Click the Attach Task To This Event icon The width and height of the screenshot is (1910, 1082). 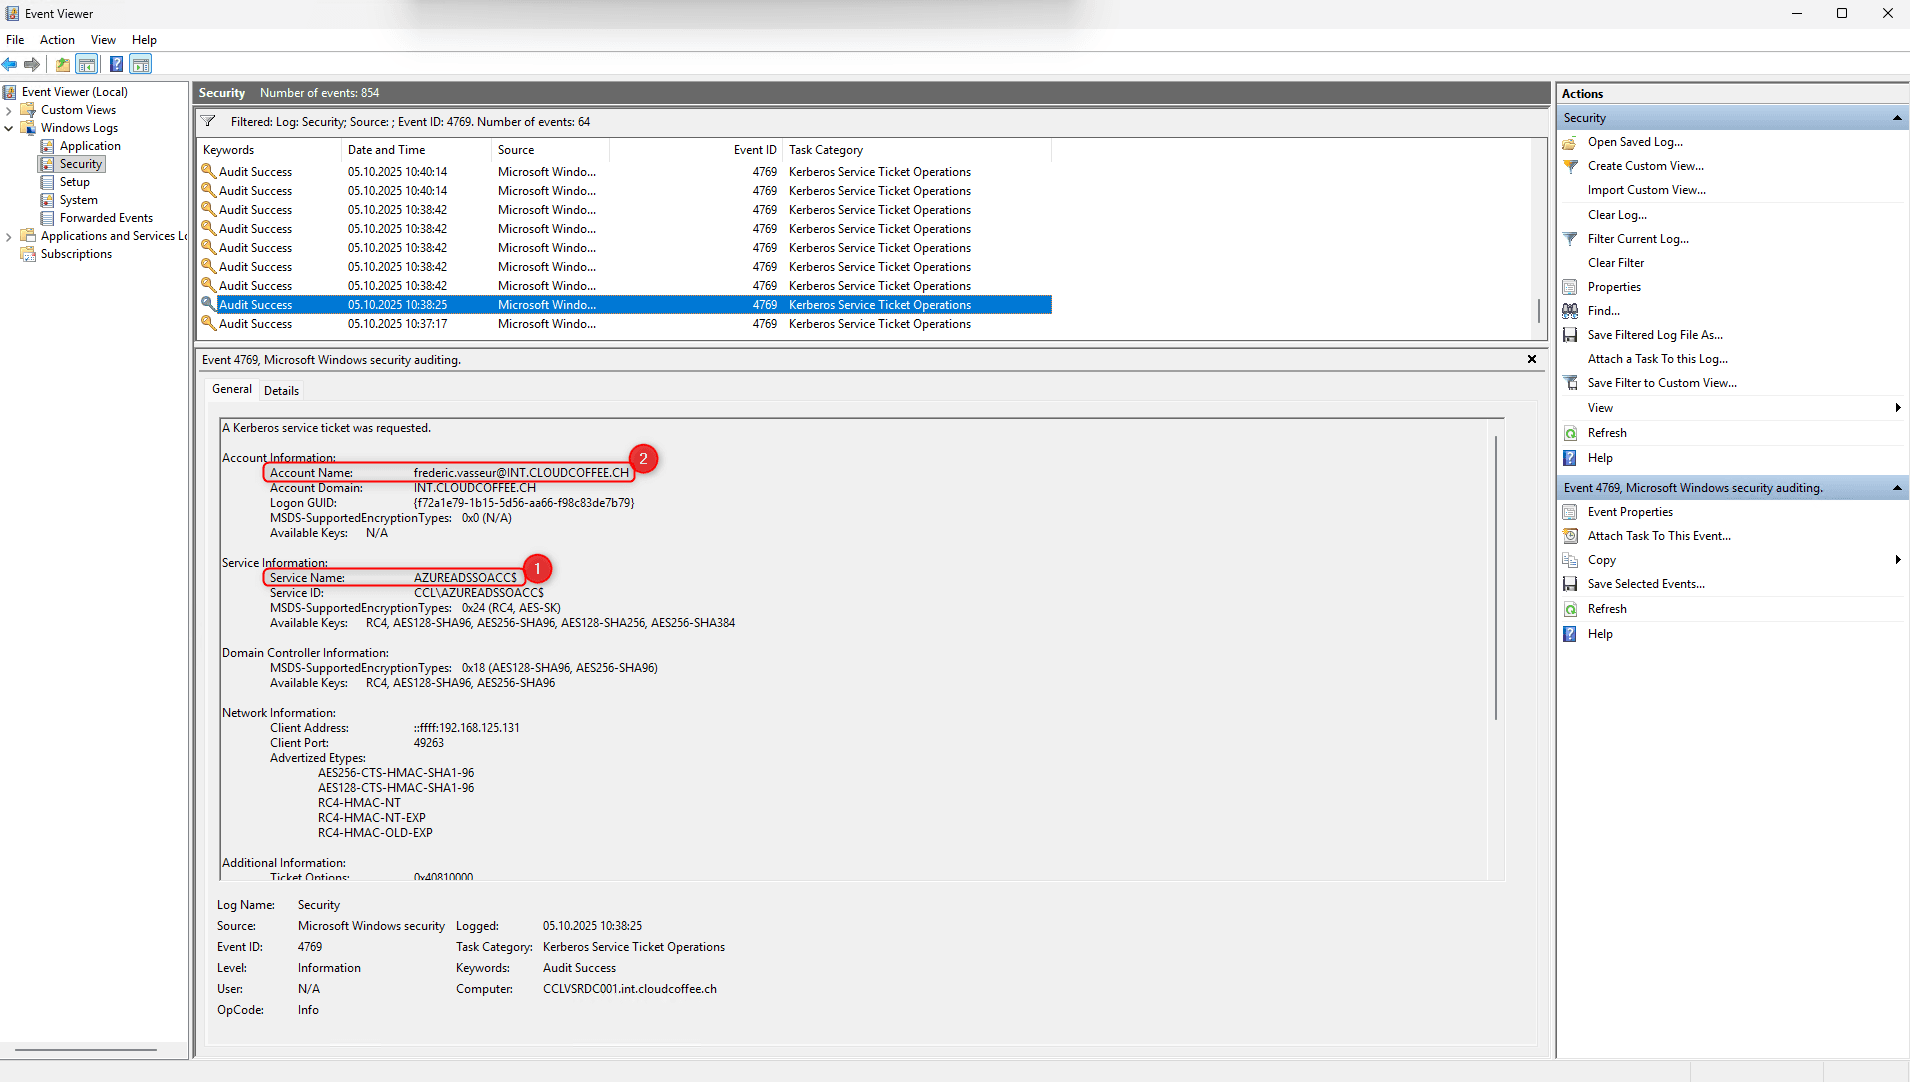tap(1570, 536)
